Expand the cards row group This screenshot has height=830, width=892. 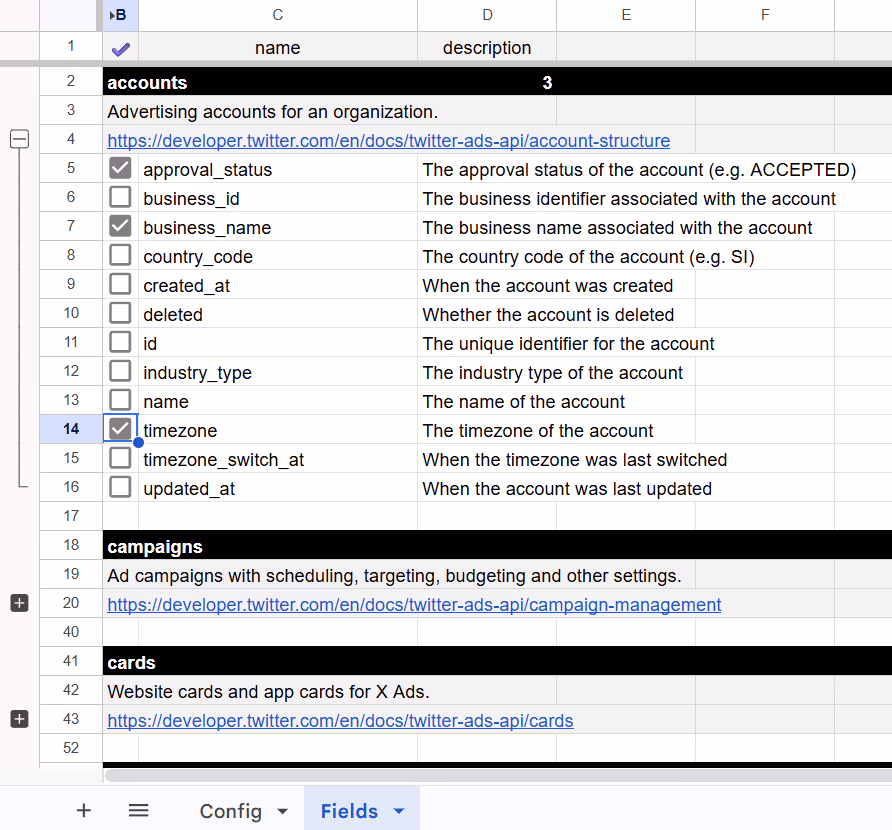coord(19,718)
